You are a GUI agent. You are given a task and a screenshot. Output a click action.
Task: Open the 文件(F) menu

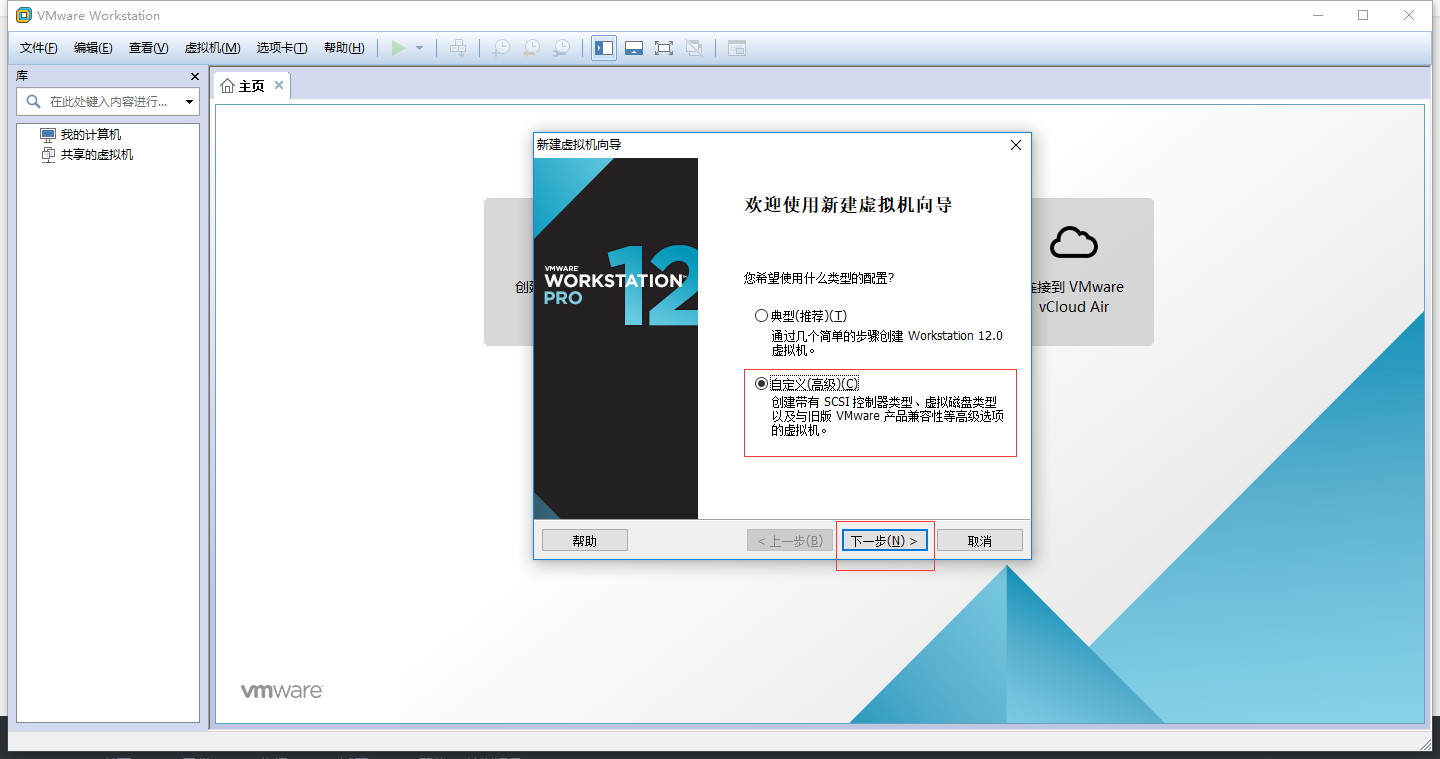(39, 48)
